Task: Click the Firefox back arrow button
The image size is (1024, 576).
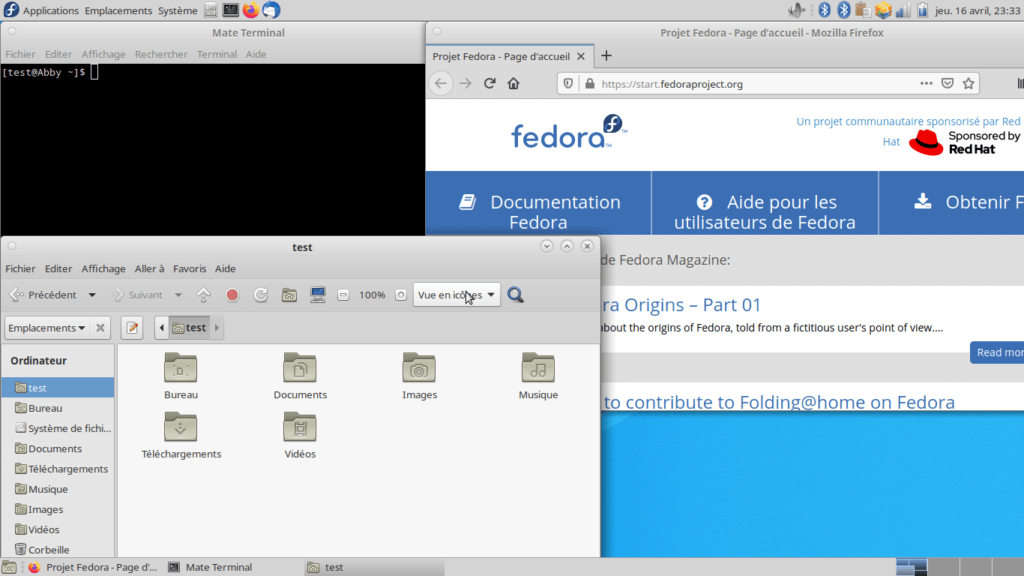Action: coord(441,84)
